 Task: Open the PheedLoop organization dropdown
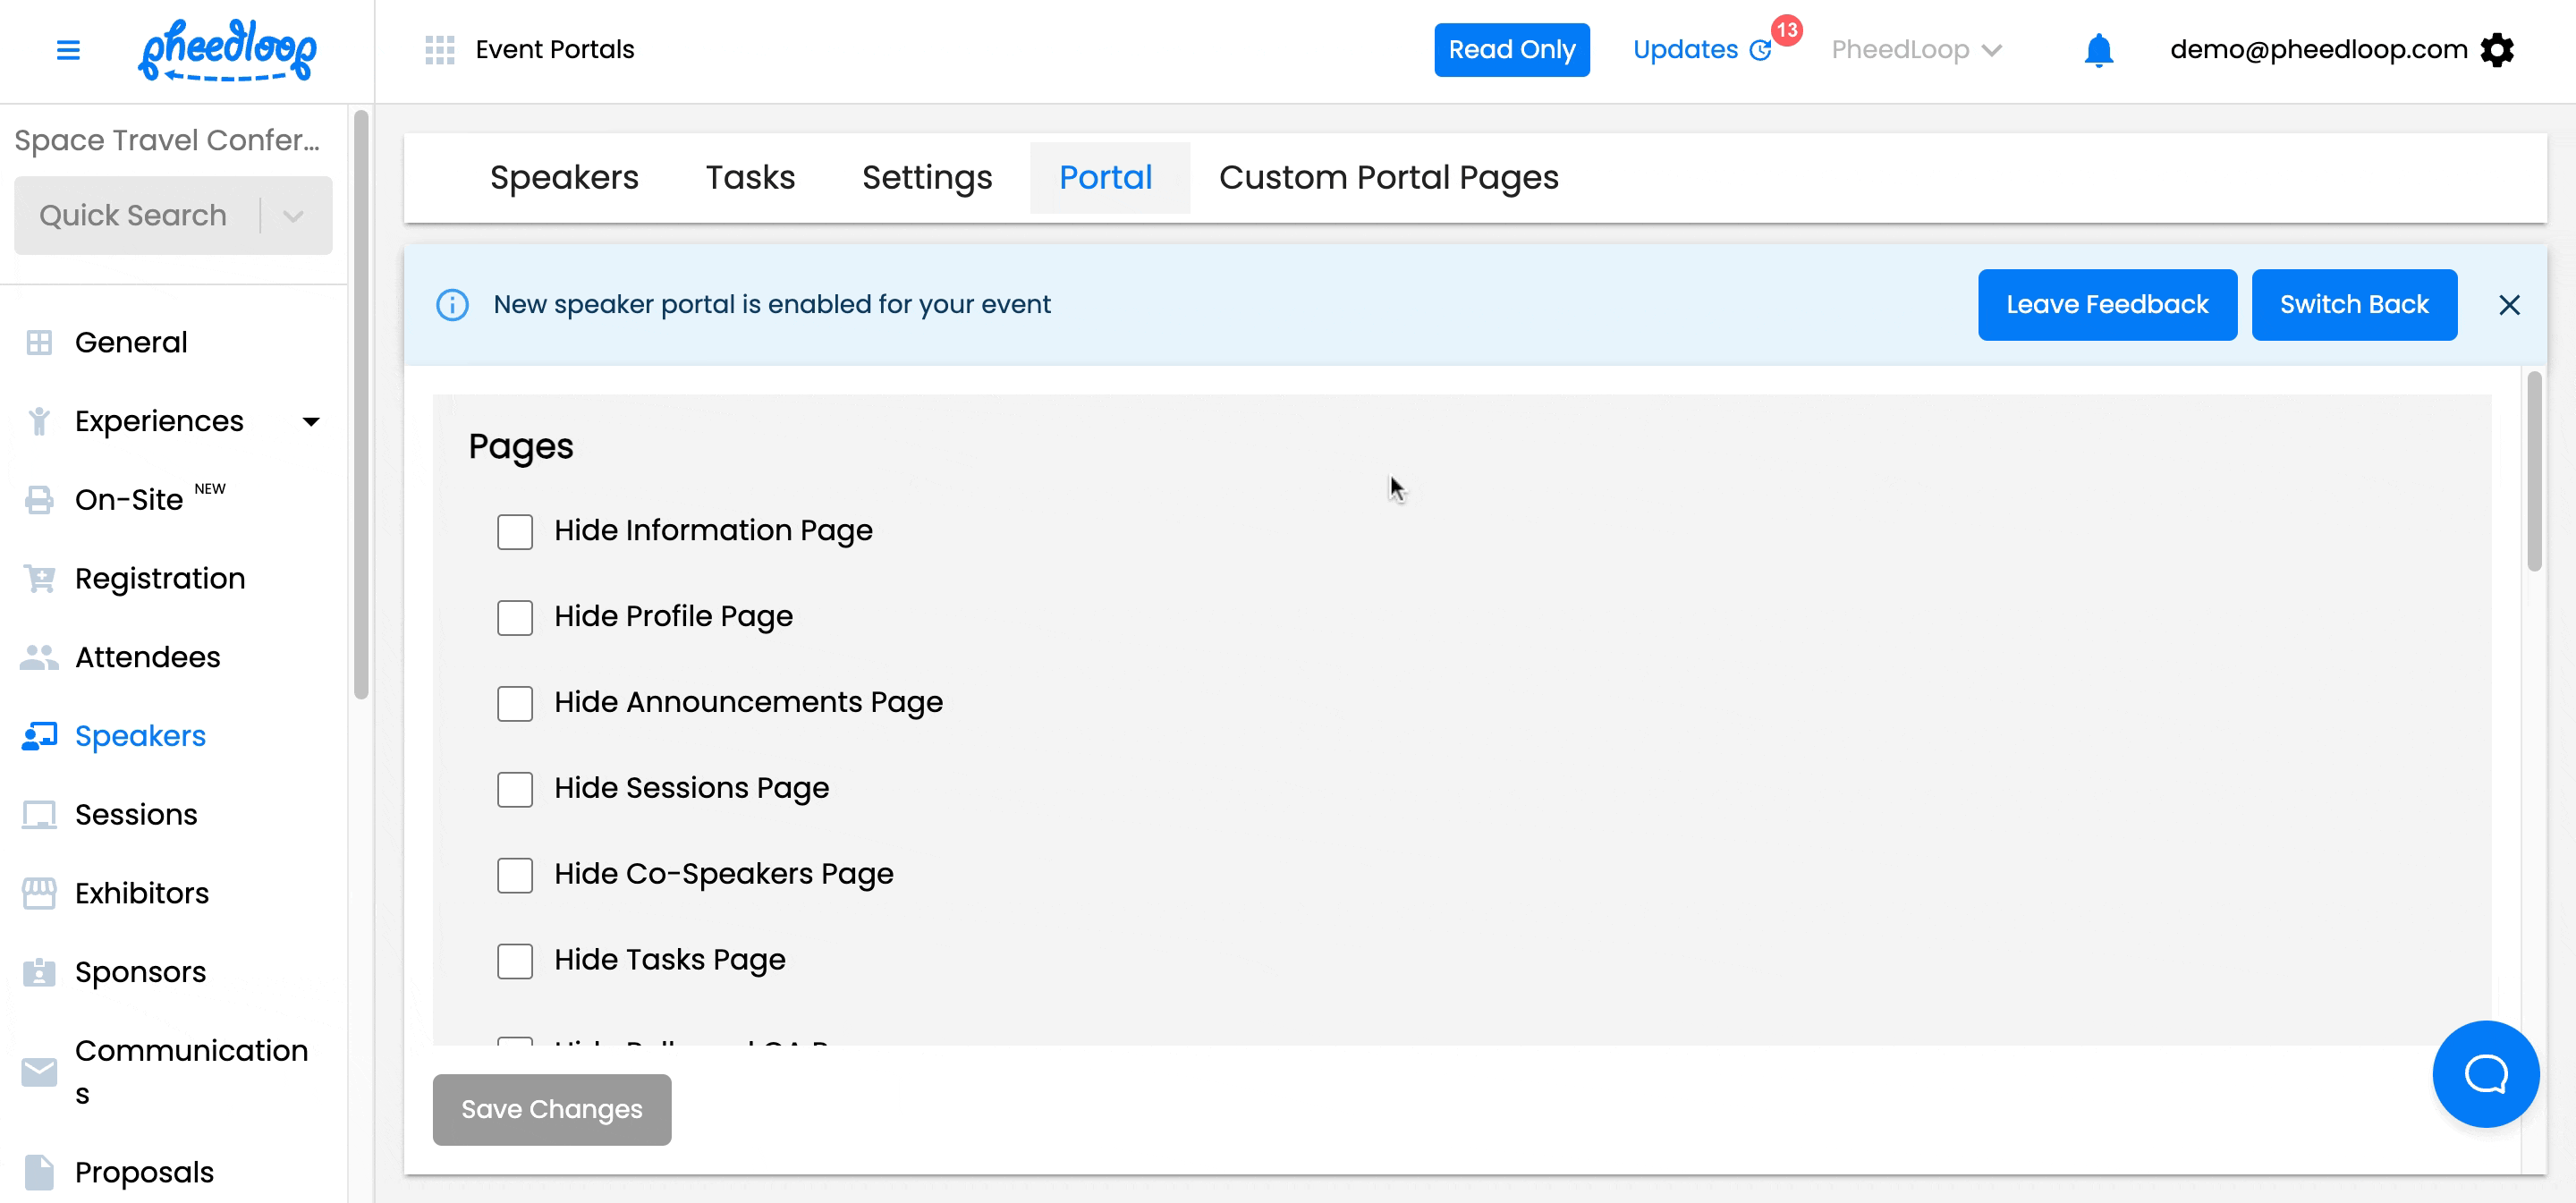tap(1915, 50)
